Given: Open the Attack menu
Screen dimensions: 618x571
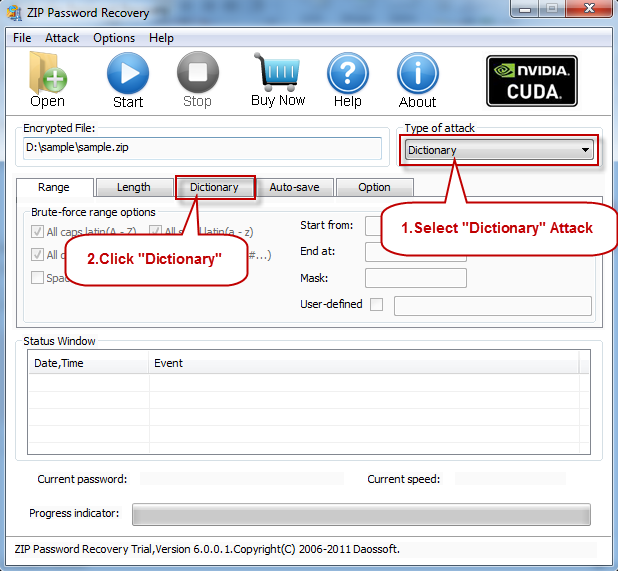Looking at the screenshot, I should point(62,38).
